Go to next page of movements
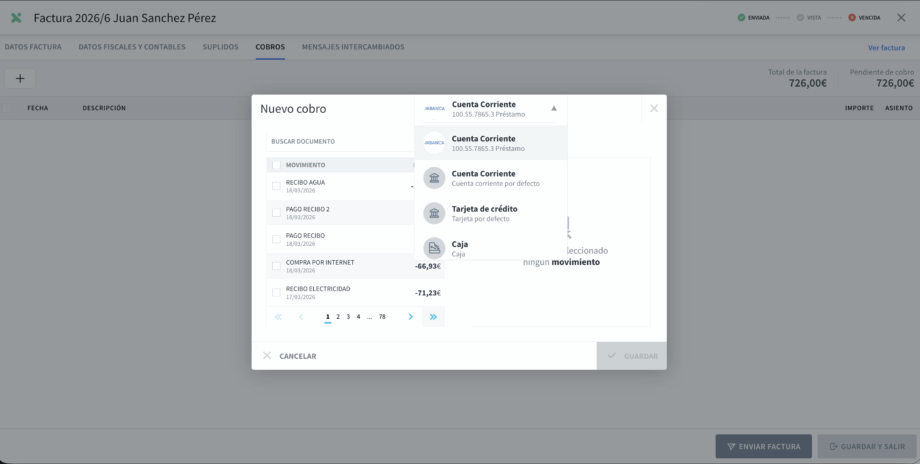This screenshot has width=920, height=464. pos(410,317)
